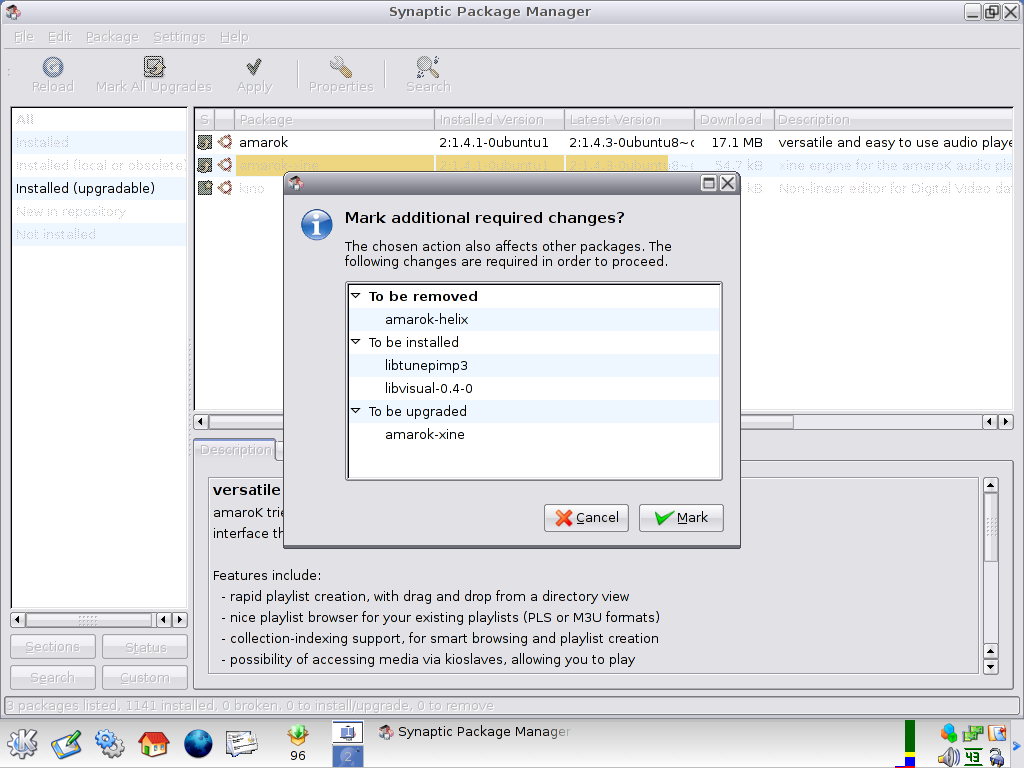This screenshot has height=768, width=1024.
Task: Click the green '43' tray indicator
Action: click(x=973, y=757)
